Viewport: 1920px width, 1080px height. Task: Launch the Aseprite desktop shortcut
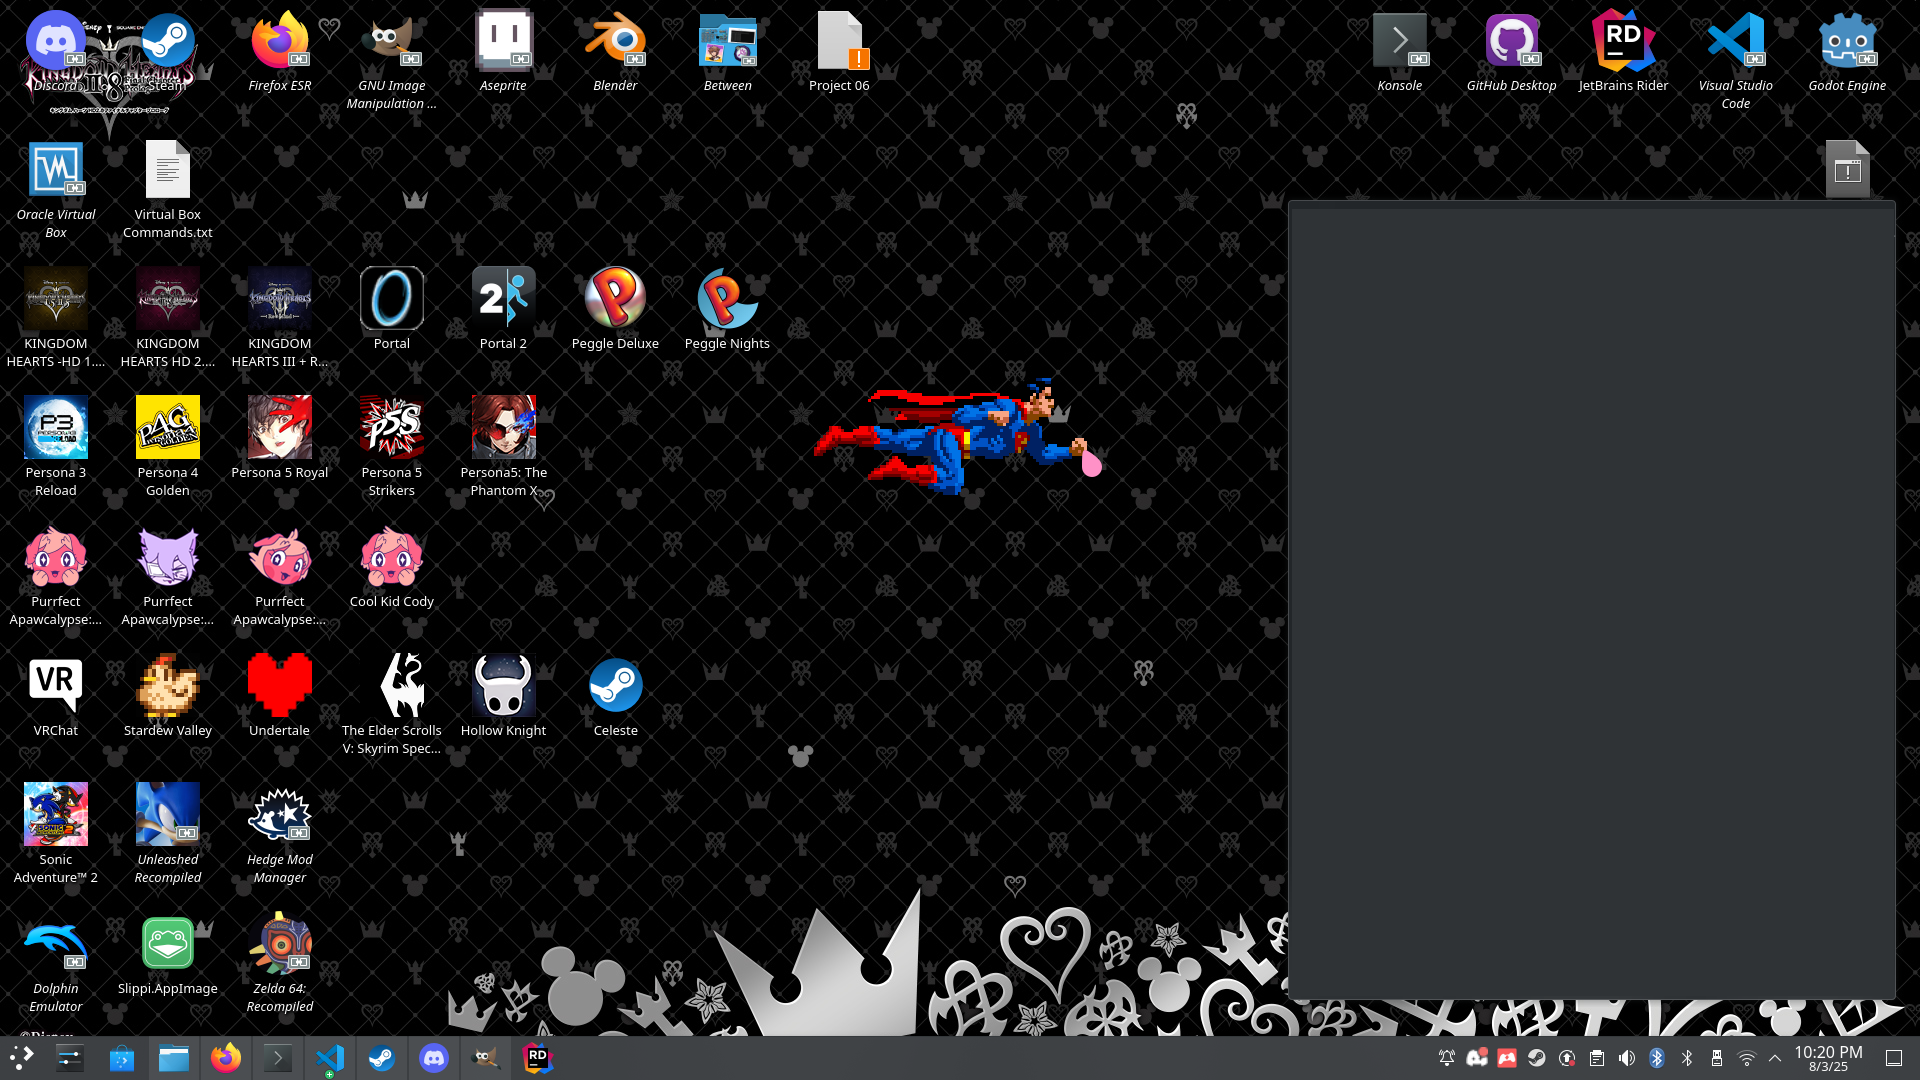pos(503,43)
